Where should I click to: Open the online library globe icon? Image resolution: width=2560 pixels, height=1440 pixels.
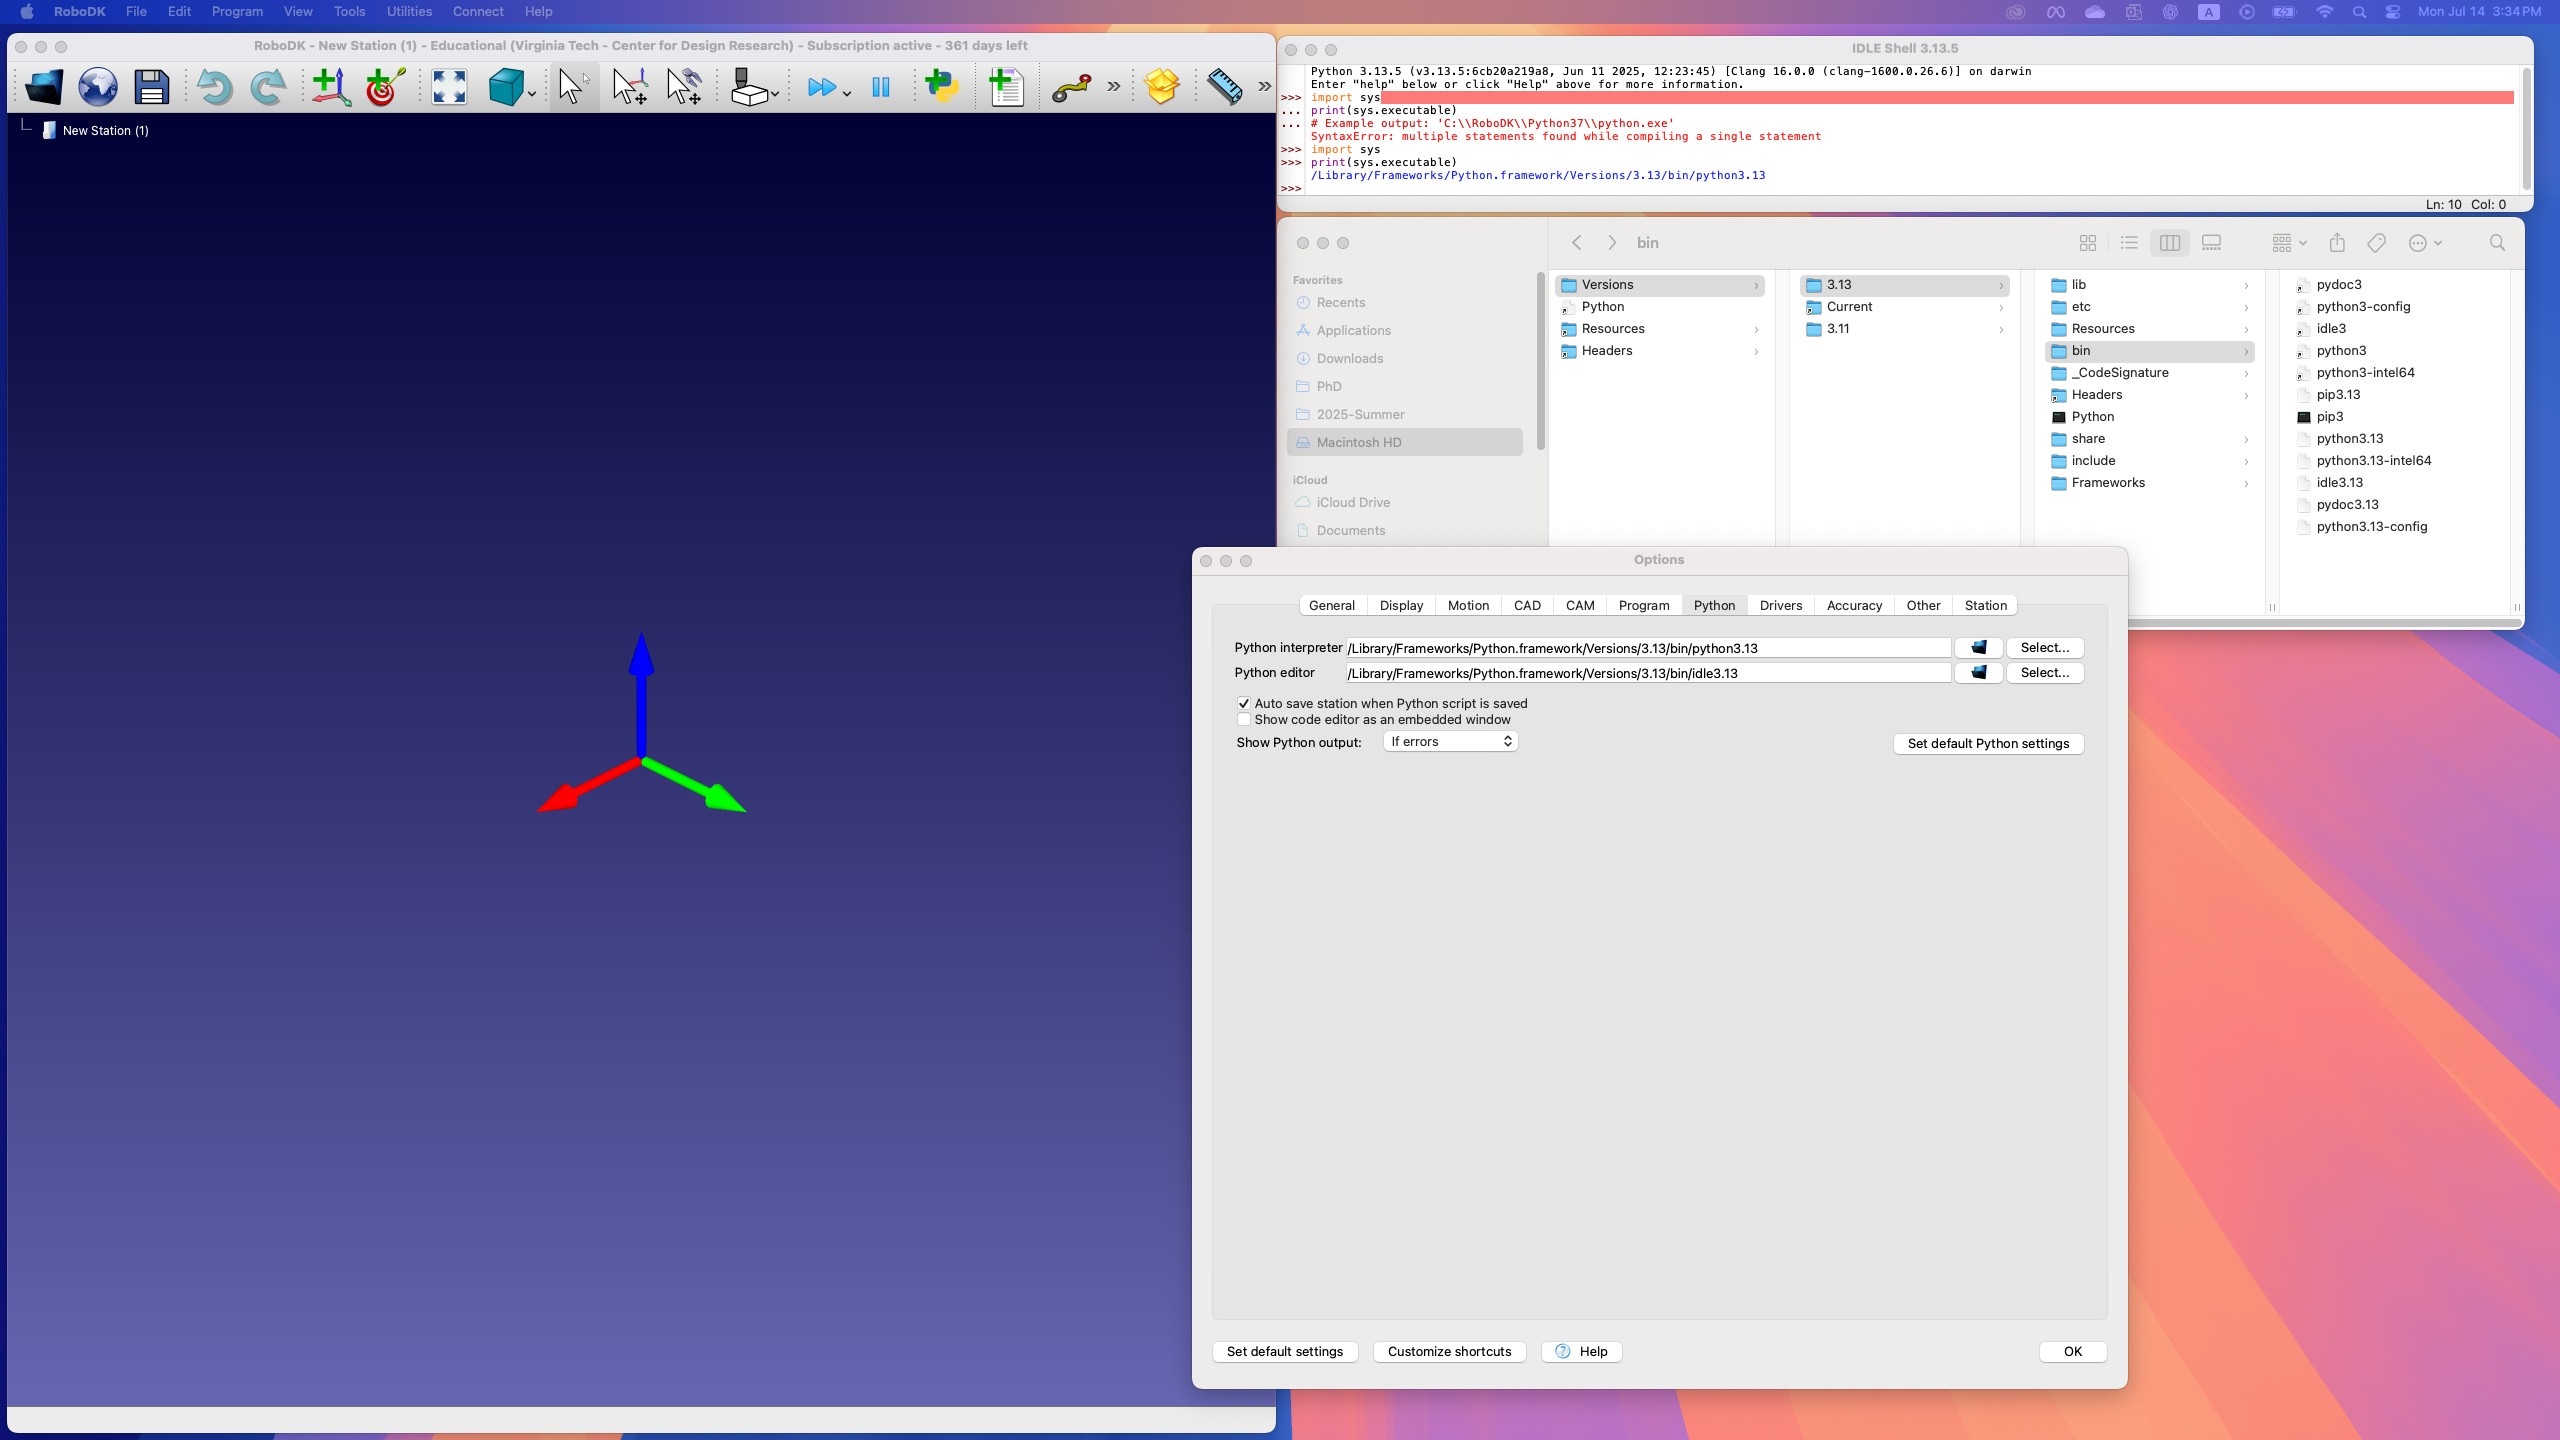coord(98,88)
